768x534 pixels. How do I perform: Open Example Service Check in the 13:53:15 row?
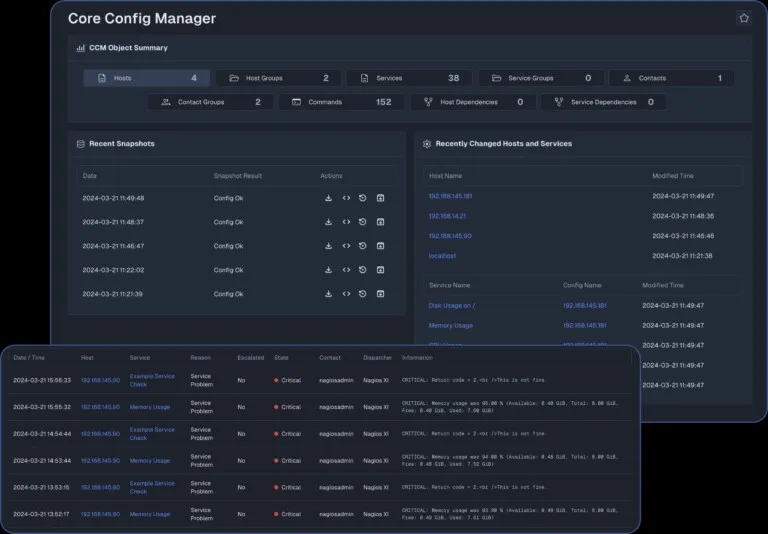152,487
